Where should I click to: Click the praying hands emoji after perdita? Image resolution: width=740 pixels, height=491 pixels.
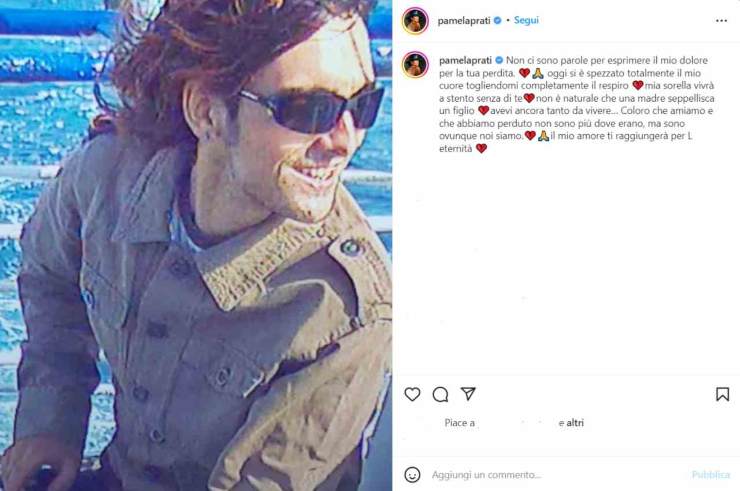(538, 73)
